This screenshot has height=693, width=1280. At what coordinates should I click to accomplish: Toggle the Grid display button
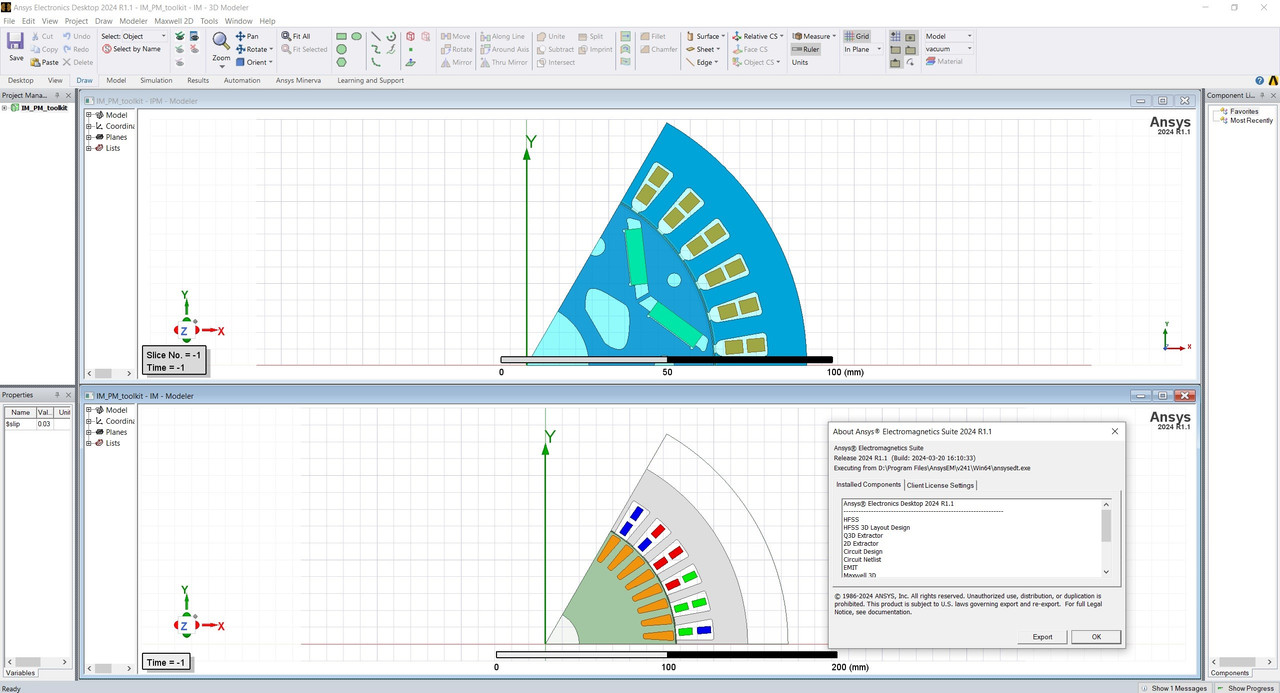[x=857, y=36]
